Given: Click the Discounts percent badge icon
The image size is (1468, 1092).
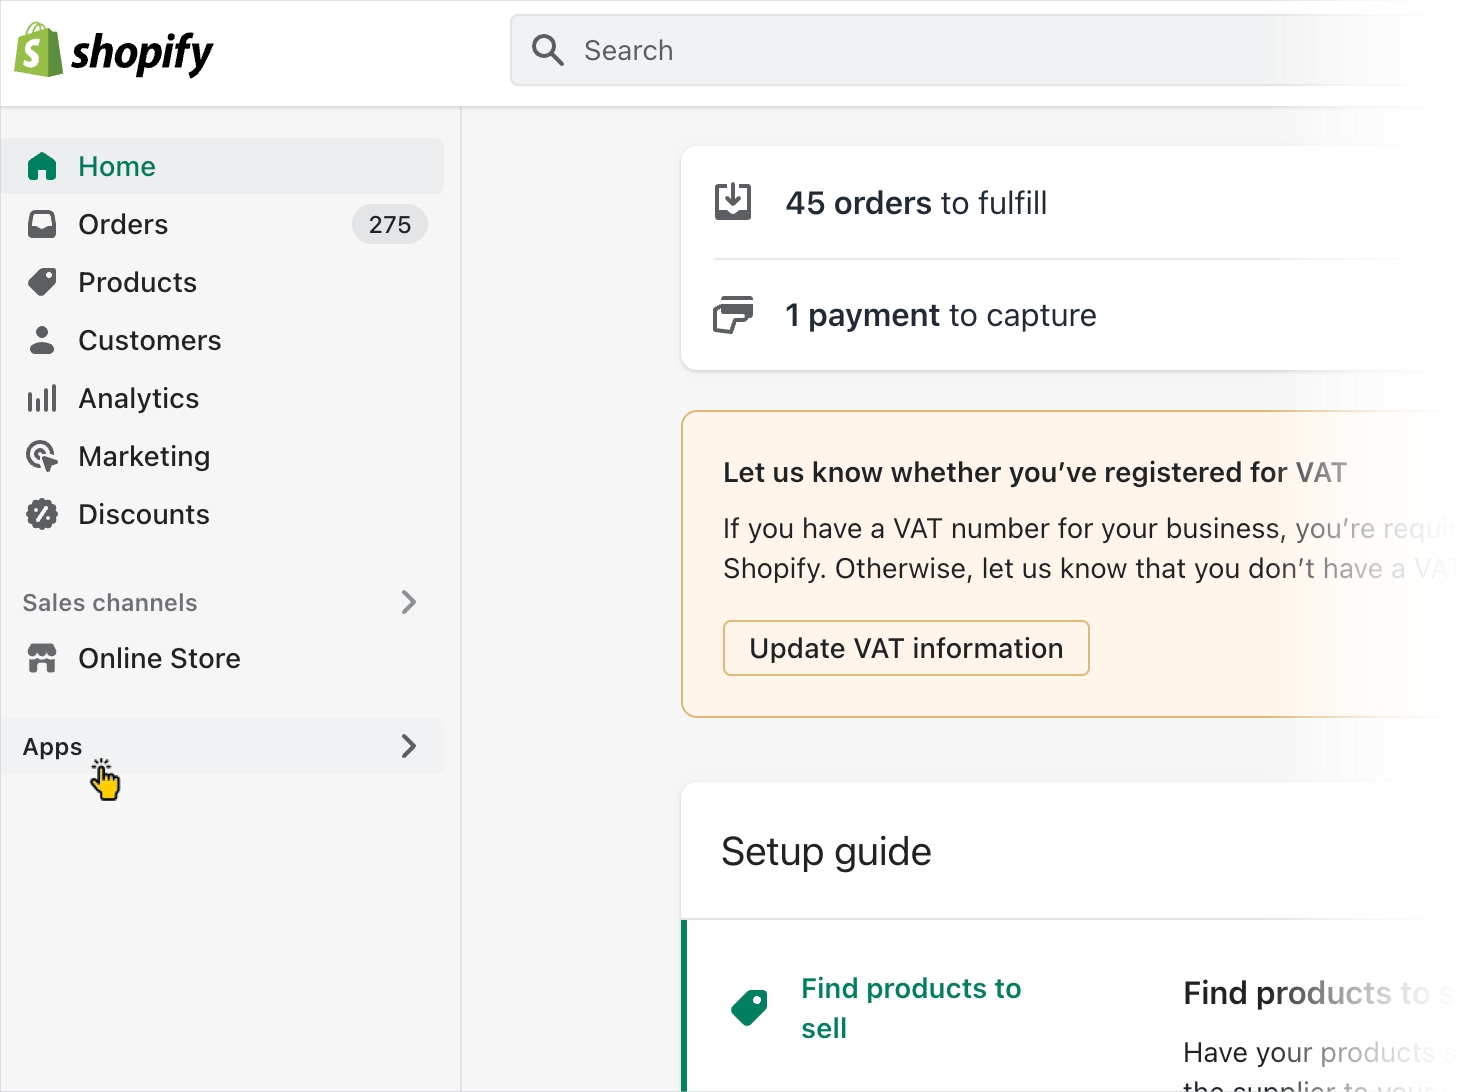Looking at the screenshot, I should (x=42, y=514).
